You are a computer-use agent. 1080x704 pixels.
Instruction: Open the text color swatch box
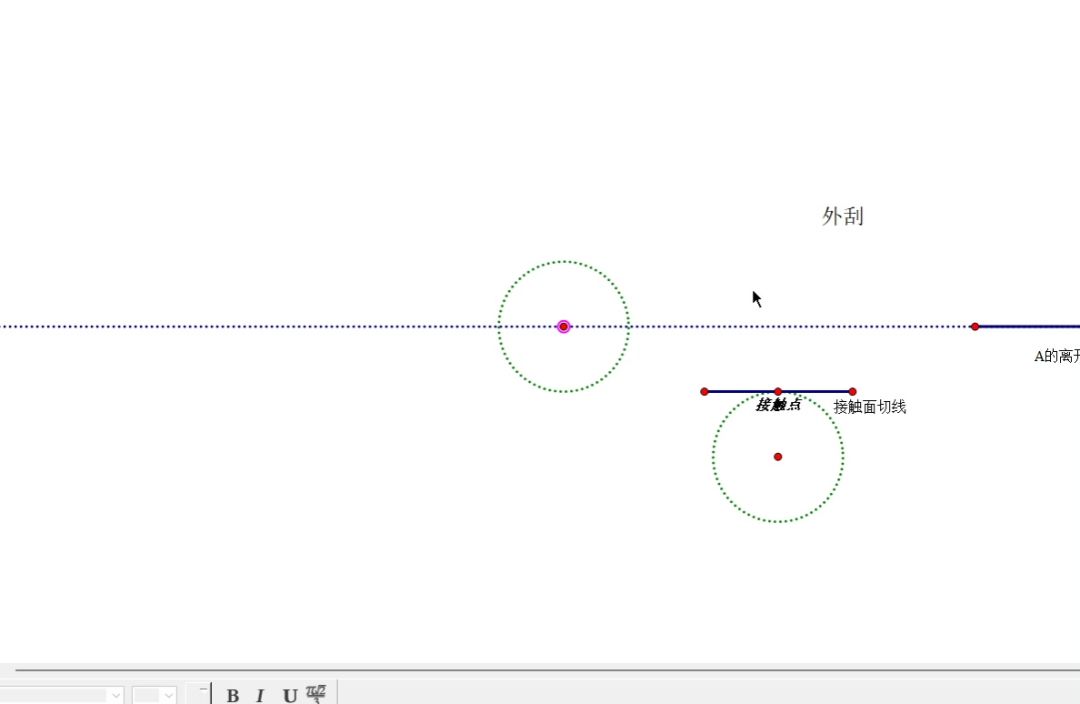tap(197, 694)
